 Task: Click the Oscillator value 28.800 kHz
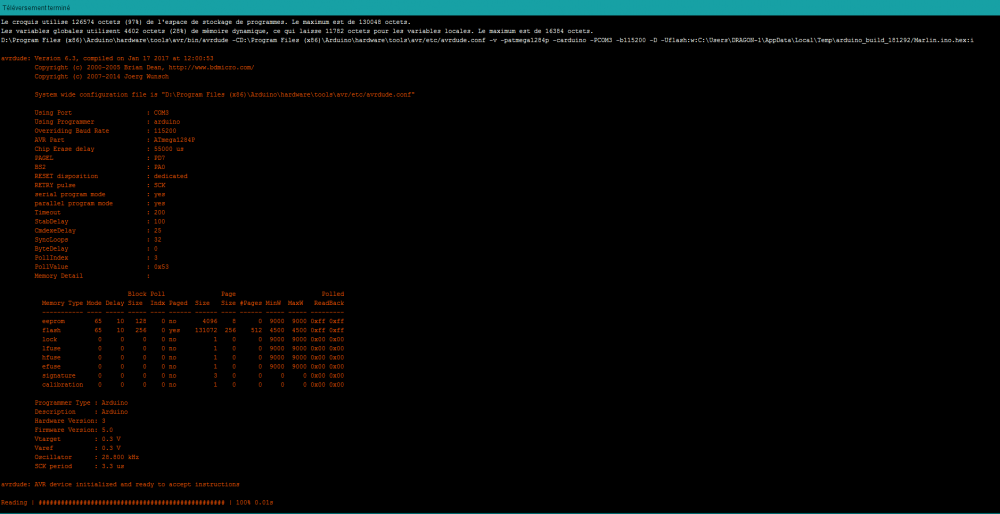[120, 457]
